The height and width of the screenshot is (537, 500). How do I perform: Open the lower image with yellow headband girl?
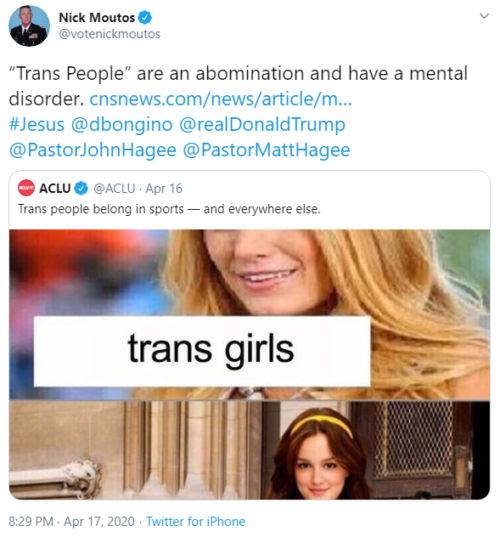pyautogui.click(x=250, y=450)
